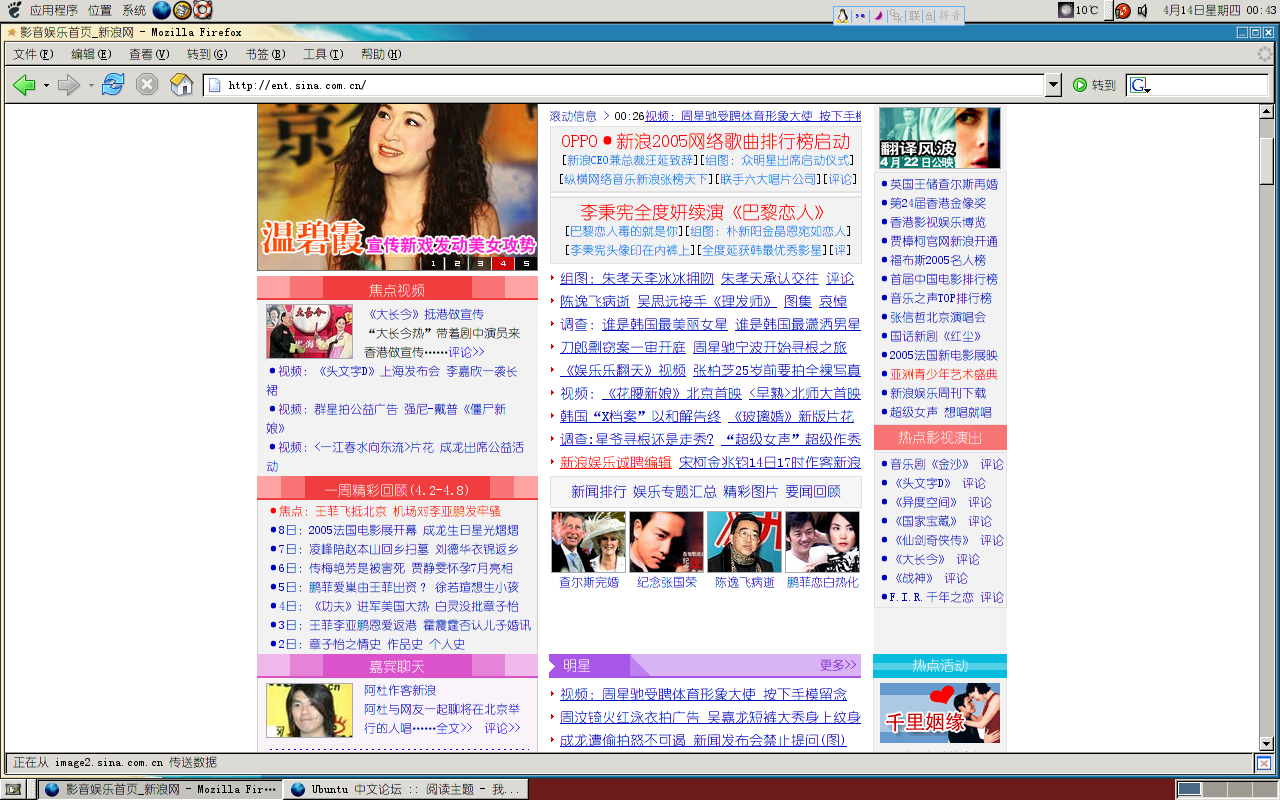Open the 转到(G) menu

[207, 54]
